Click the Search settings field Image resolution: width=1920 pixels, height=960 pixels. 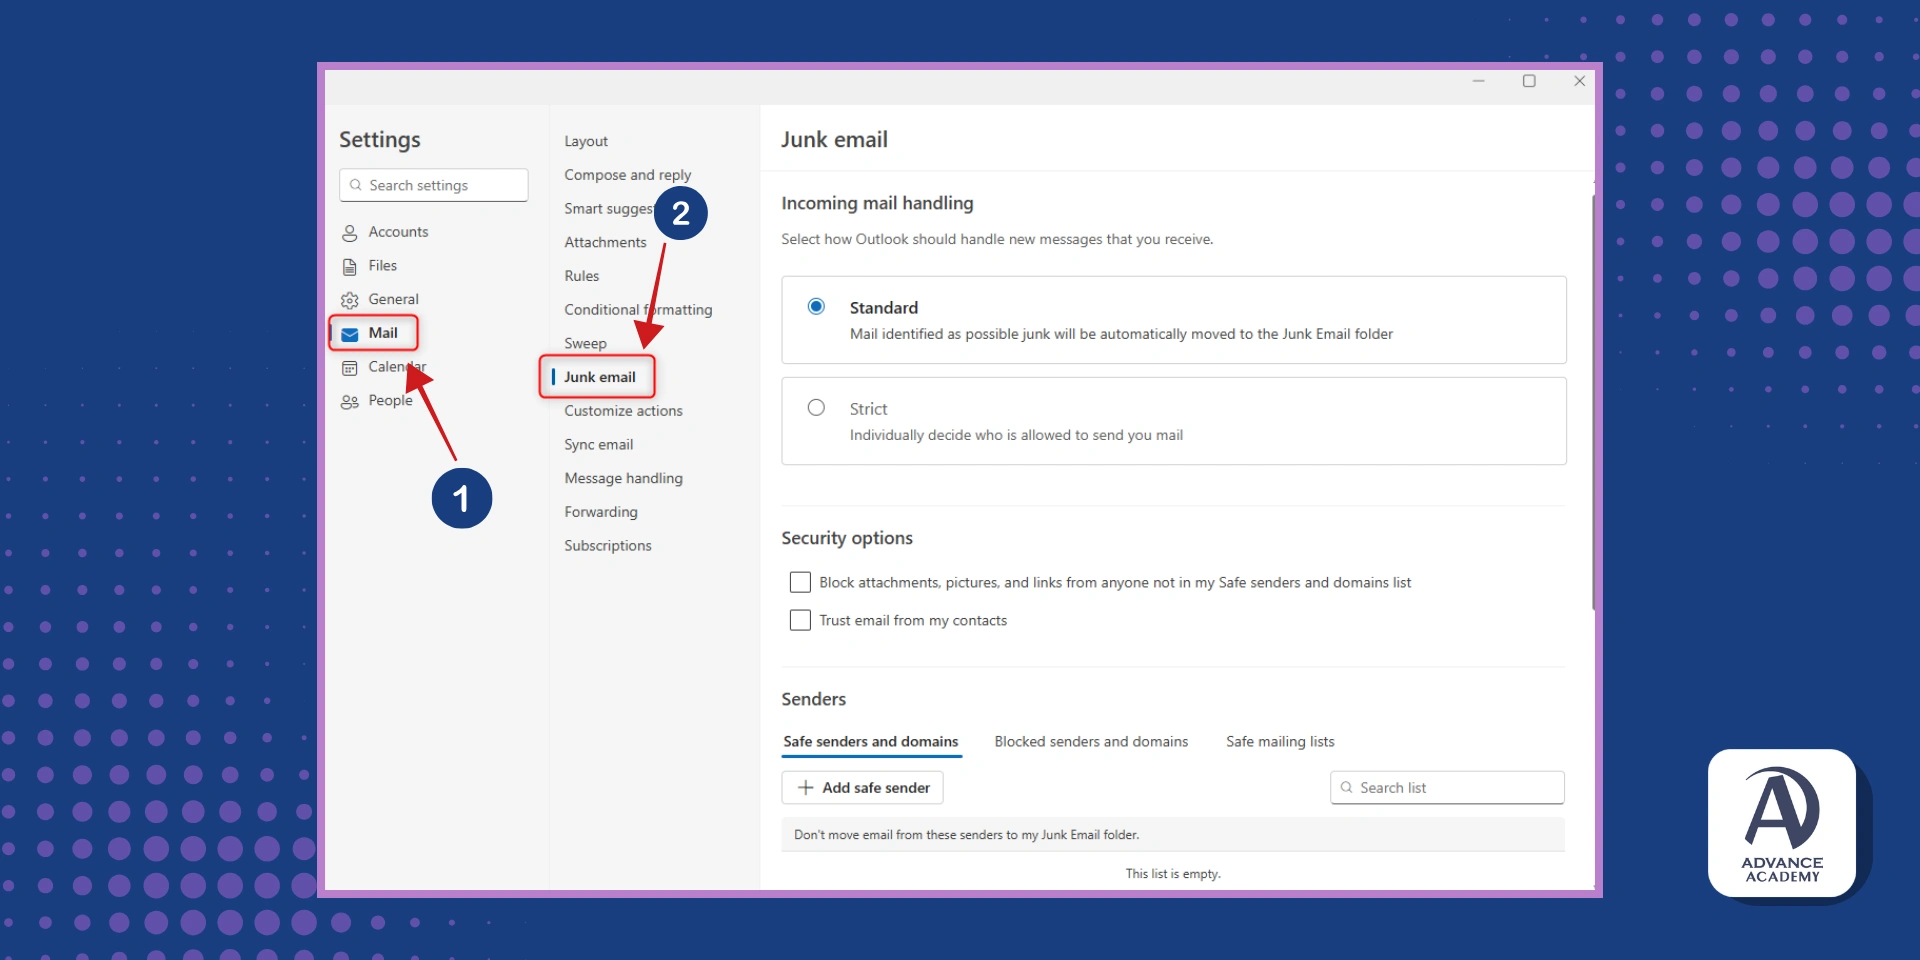coord(434,185)
